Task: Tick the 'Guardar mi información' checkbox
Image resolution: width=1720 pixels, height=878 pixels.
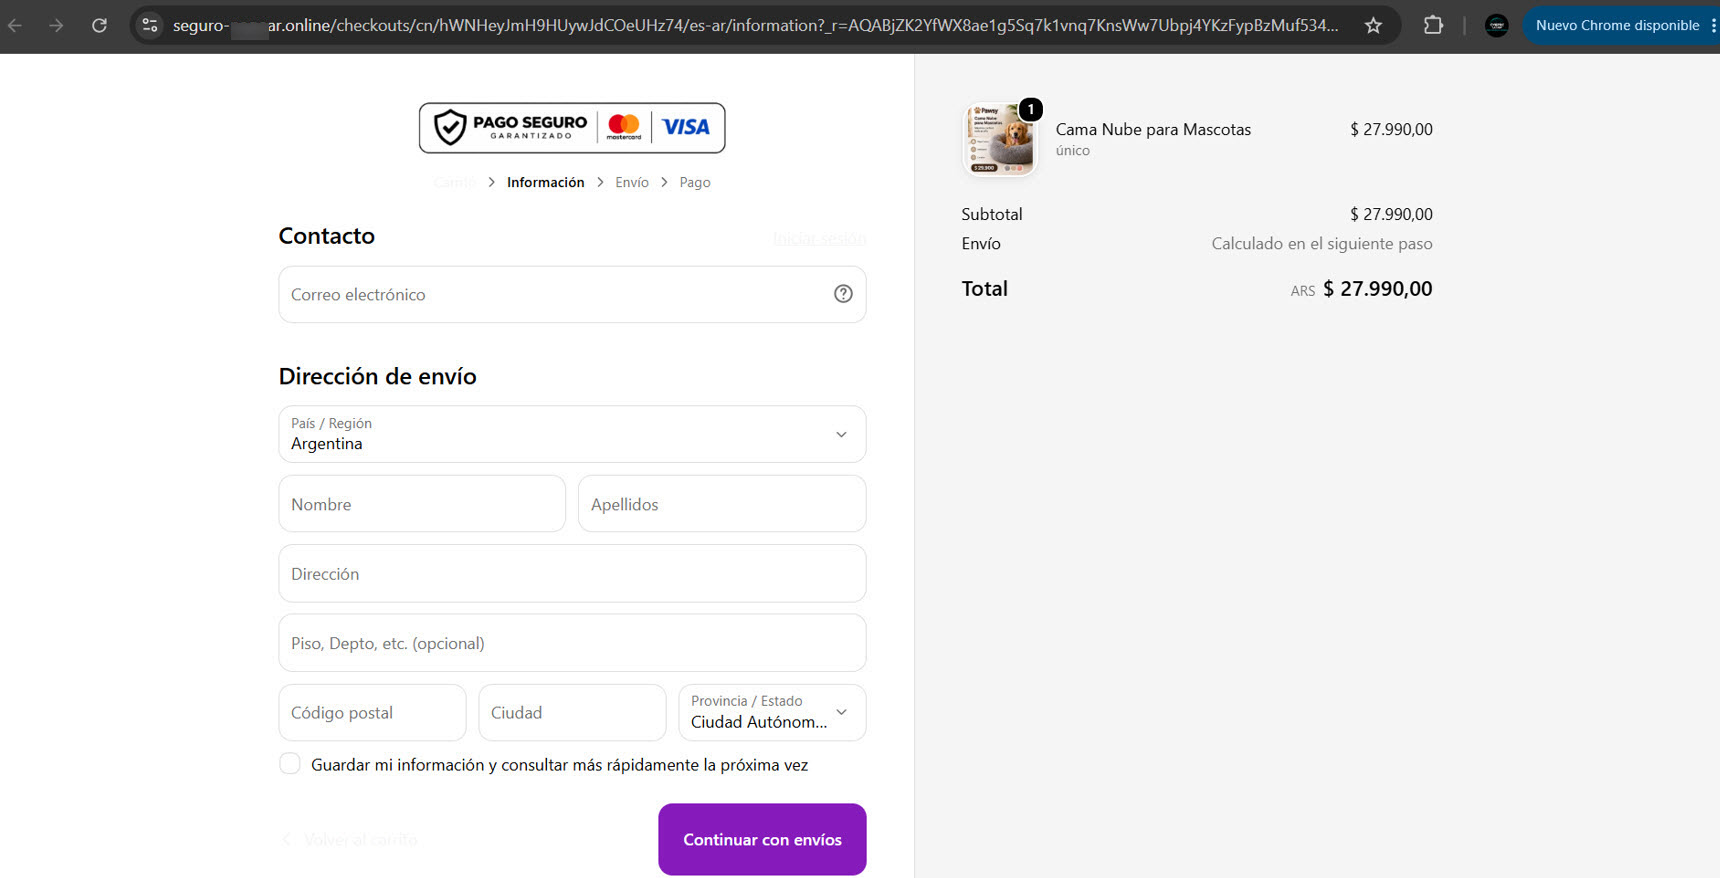Action: [x=290, y=764]
